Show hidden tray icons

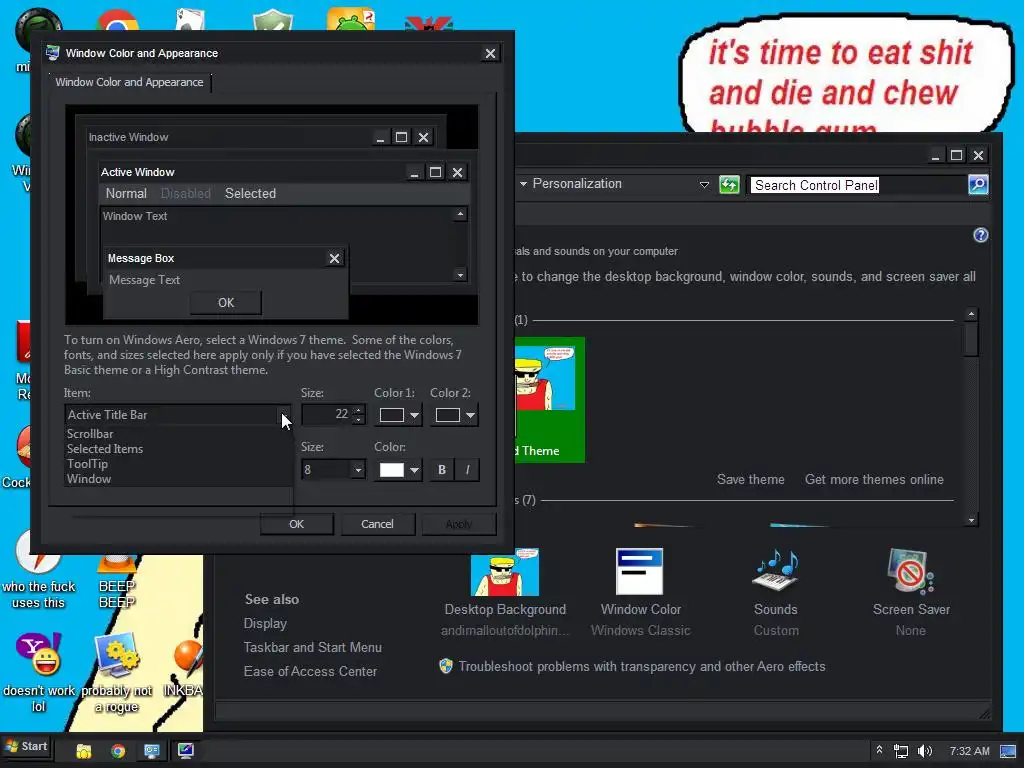click(x=880, y=750)
